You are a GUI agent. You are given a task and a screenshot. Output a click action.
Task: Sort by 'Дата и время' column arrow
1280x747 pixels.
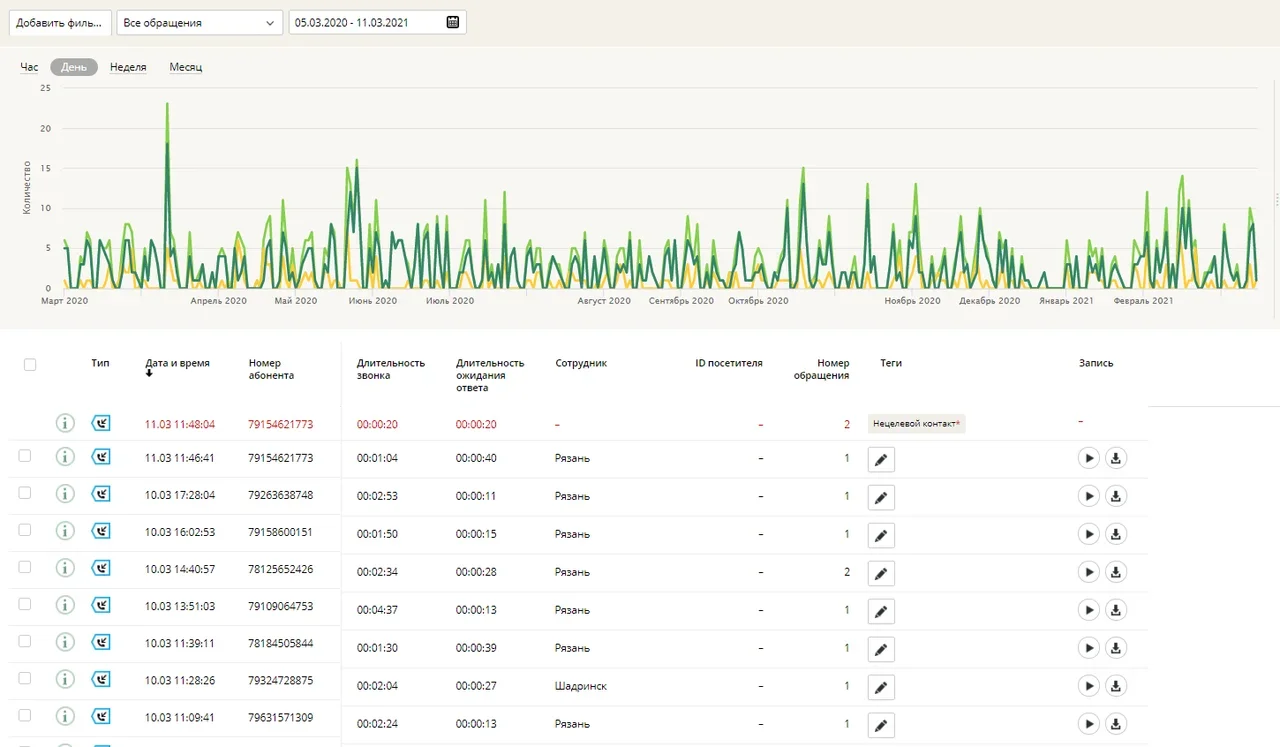coord(149,374)
